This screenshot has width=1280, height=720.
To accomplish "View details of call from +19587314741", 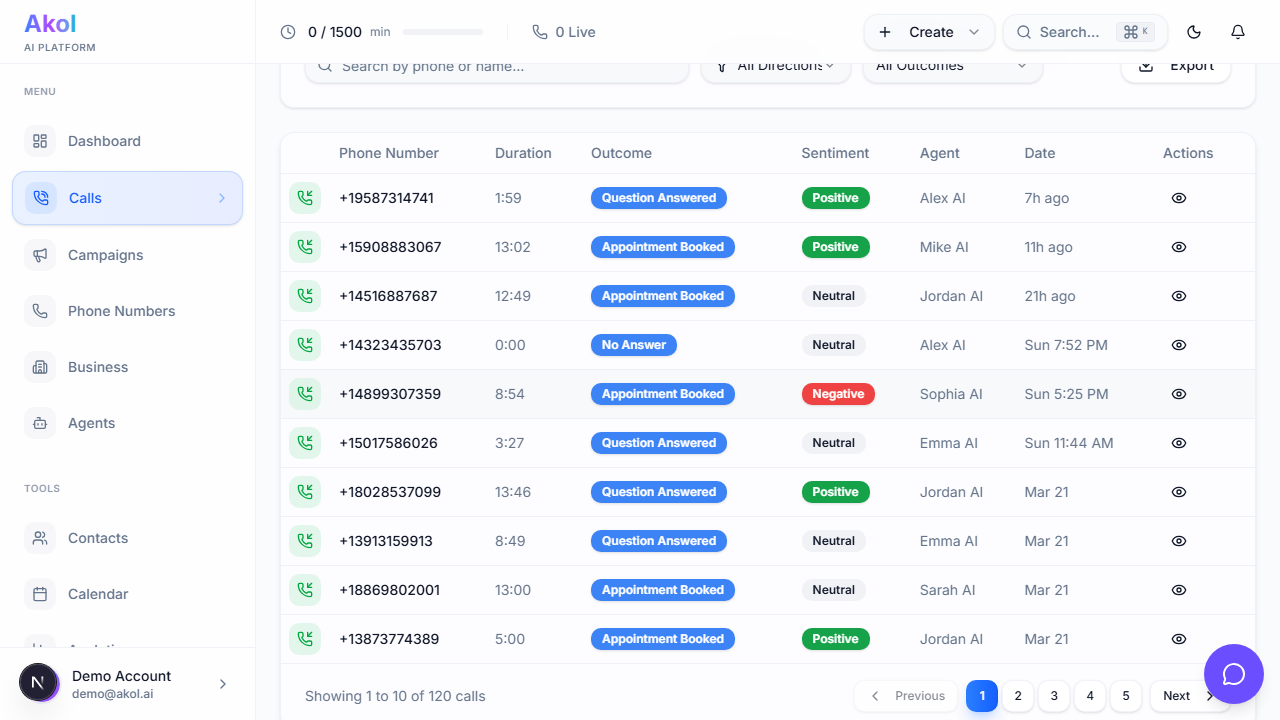I will click(x=1178, y=198).
